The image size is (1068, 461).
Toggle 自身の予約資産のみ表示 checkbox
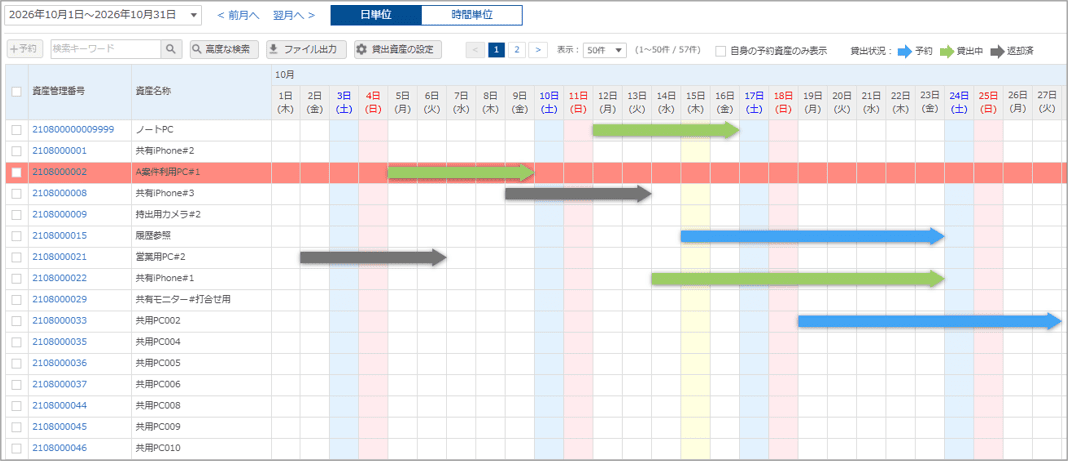click(x=721, y=50)
